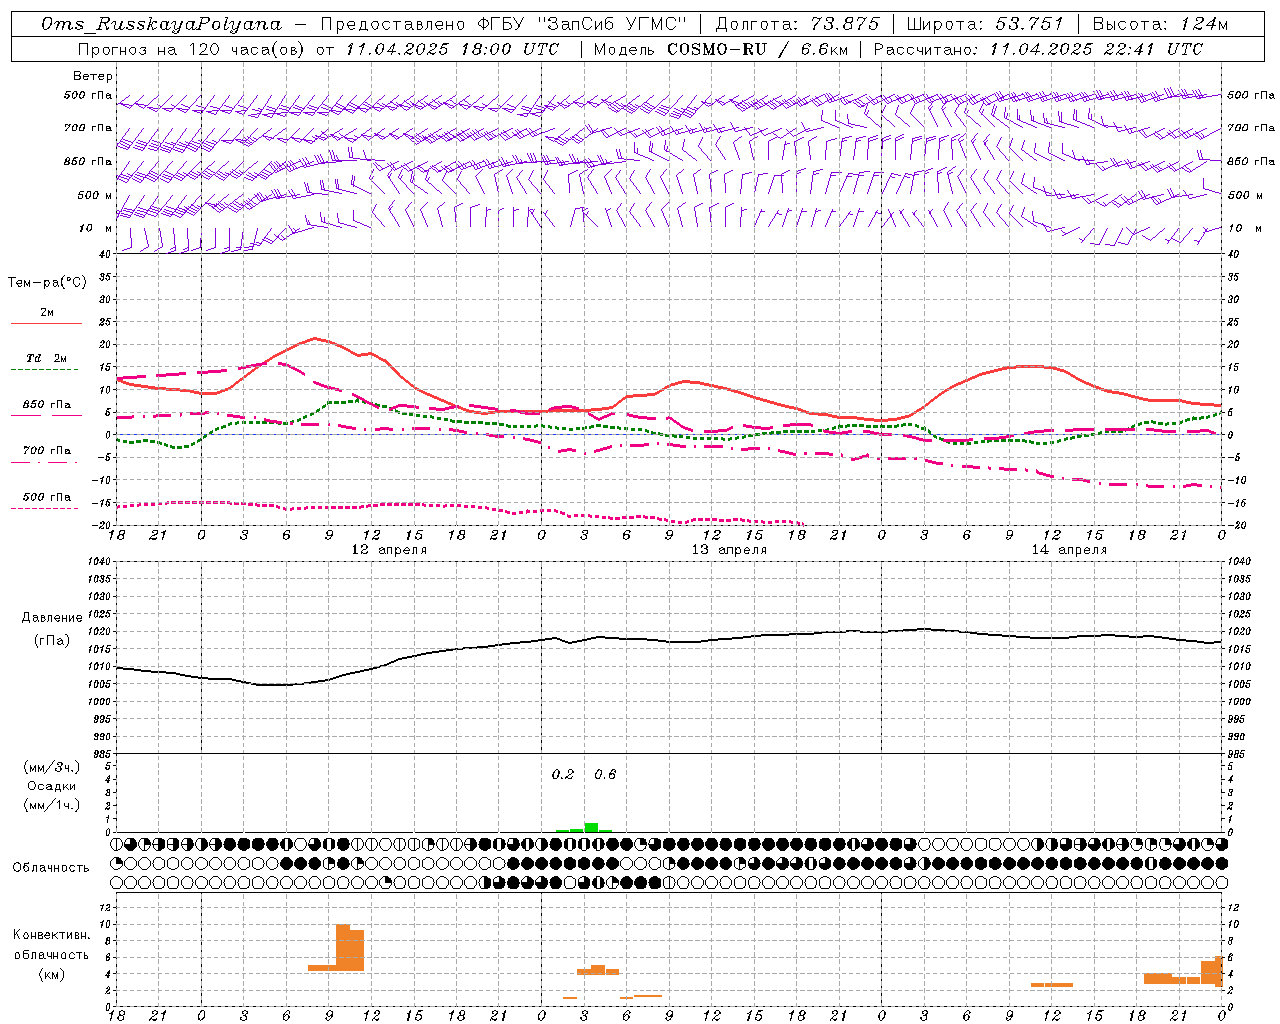Click the 14 апреля date label
1280x1024 pixels.
pos(1069,550)
